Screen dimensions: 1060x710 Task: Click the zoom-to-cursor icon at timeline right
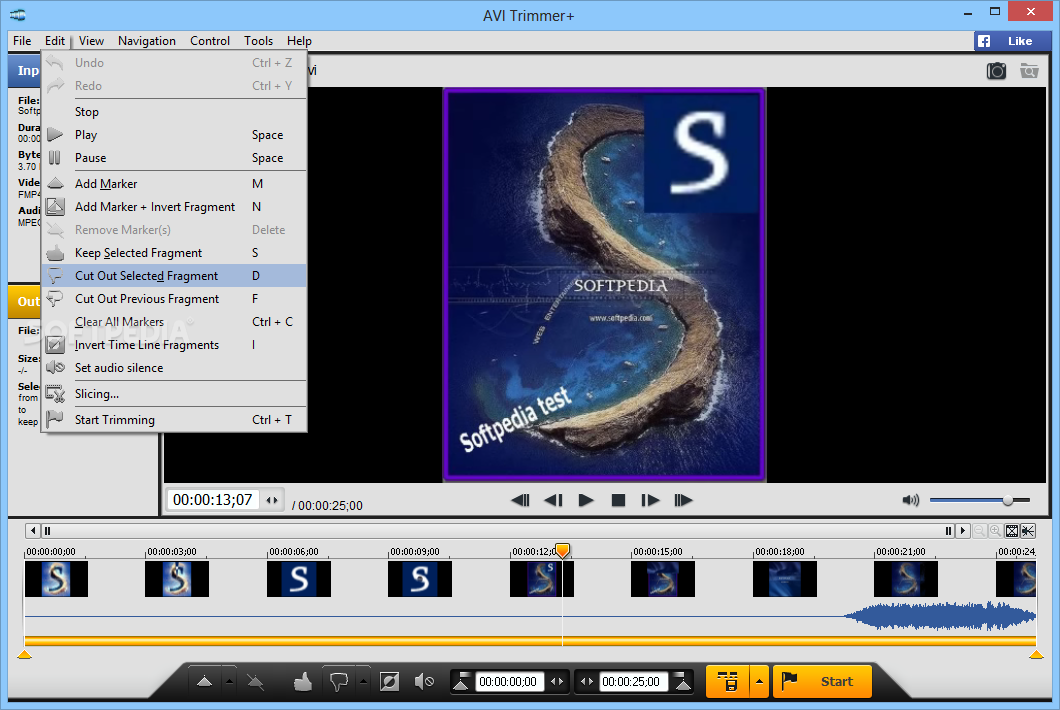point(1028,531)
